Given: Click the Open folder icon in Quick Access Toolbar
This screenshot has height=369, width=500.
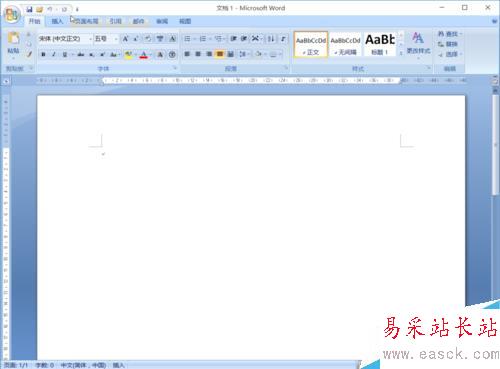Looking at the screenshot, I should tap(40, 9).
